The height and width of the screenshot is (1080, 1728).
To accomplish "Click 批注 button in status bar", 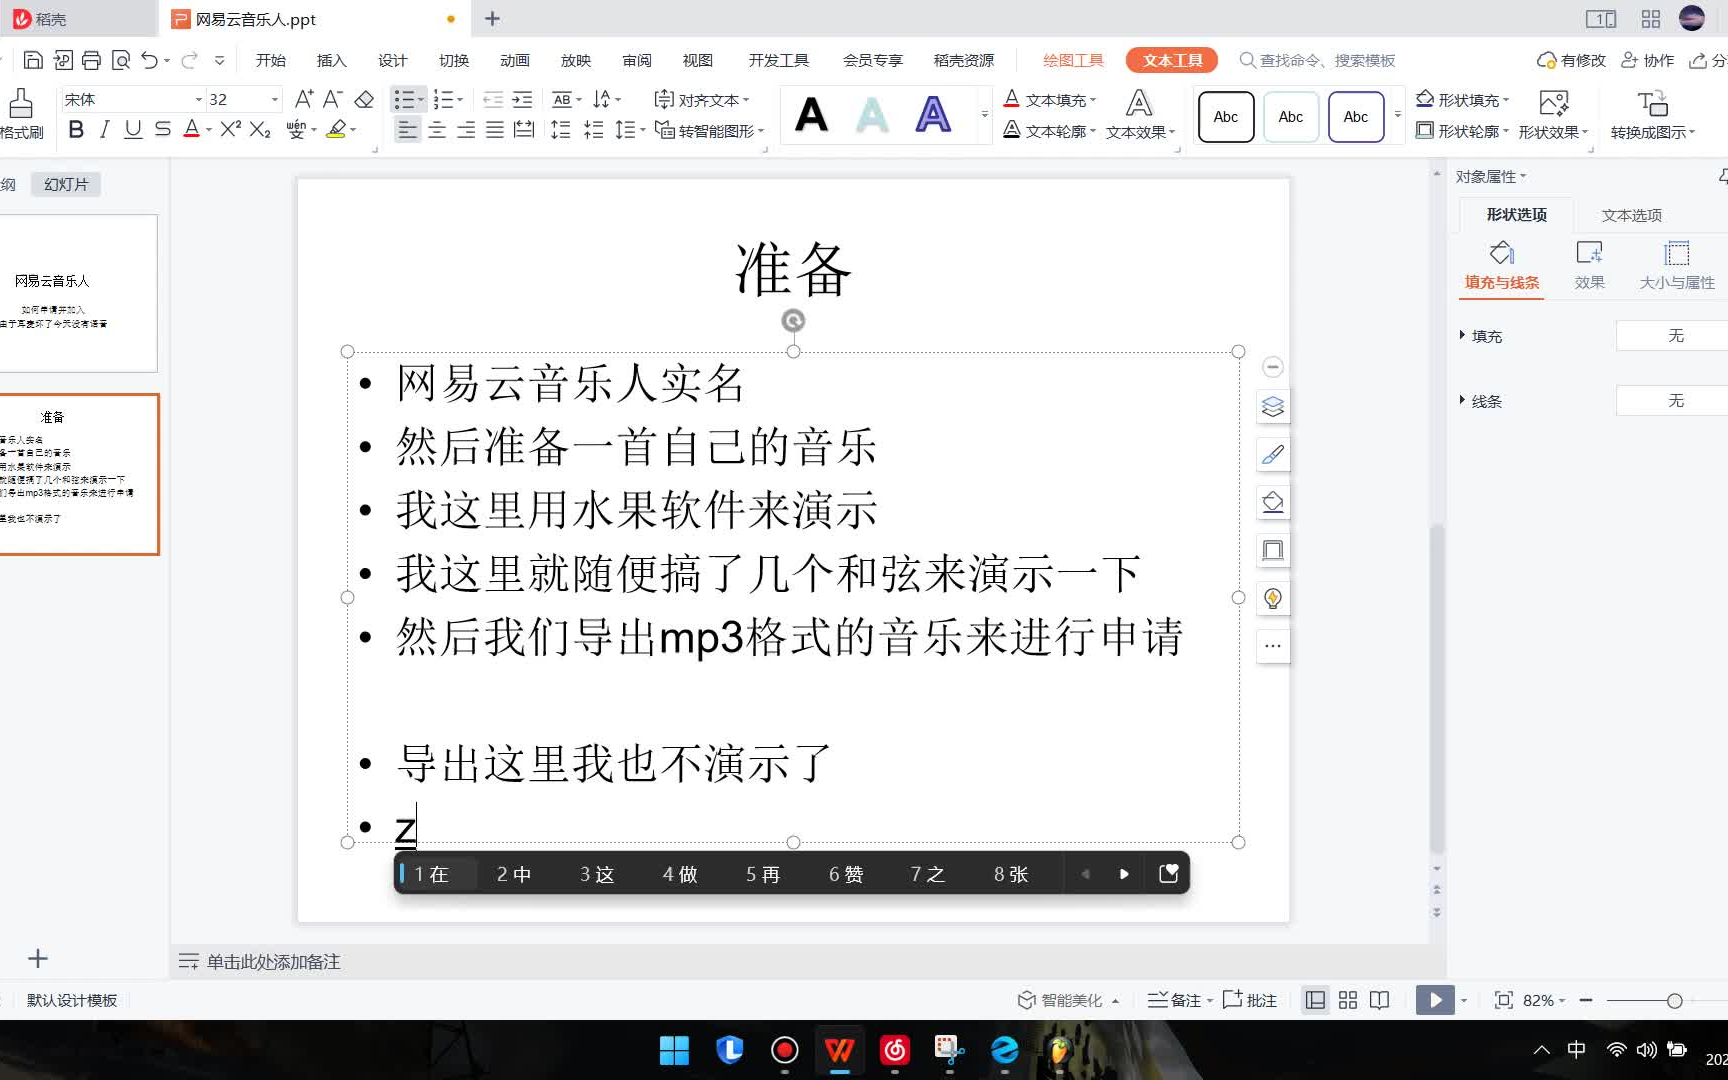I will [x=1250, y=1000].
